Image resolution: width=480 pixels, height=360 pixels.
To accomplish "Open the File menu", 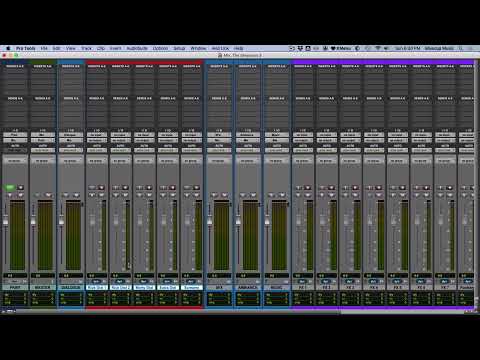I will click(x=44, y=48).
